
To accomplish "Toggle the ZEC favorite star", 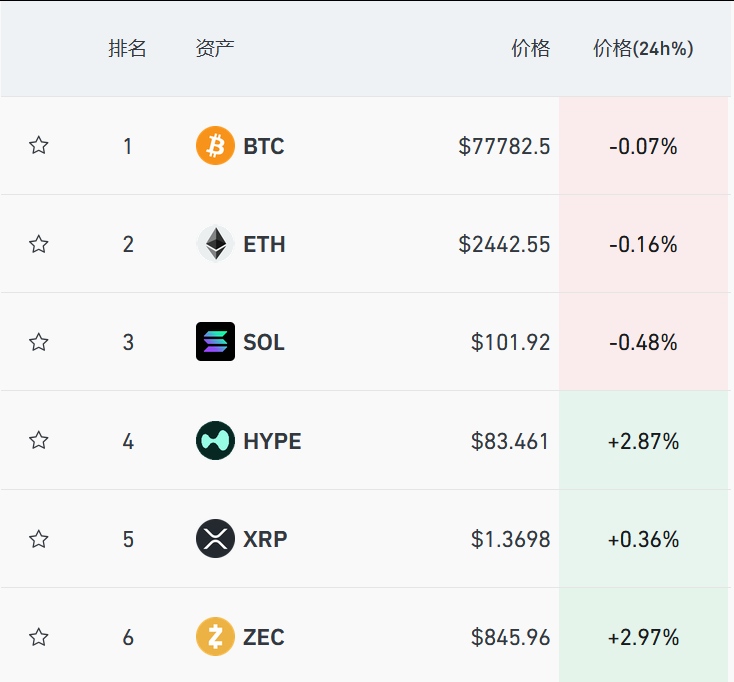I will point(38,637).
